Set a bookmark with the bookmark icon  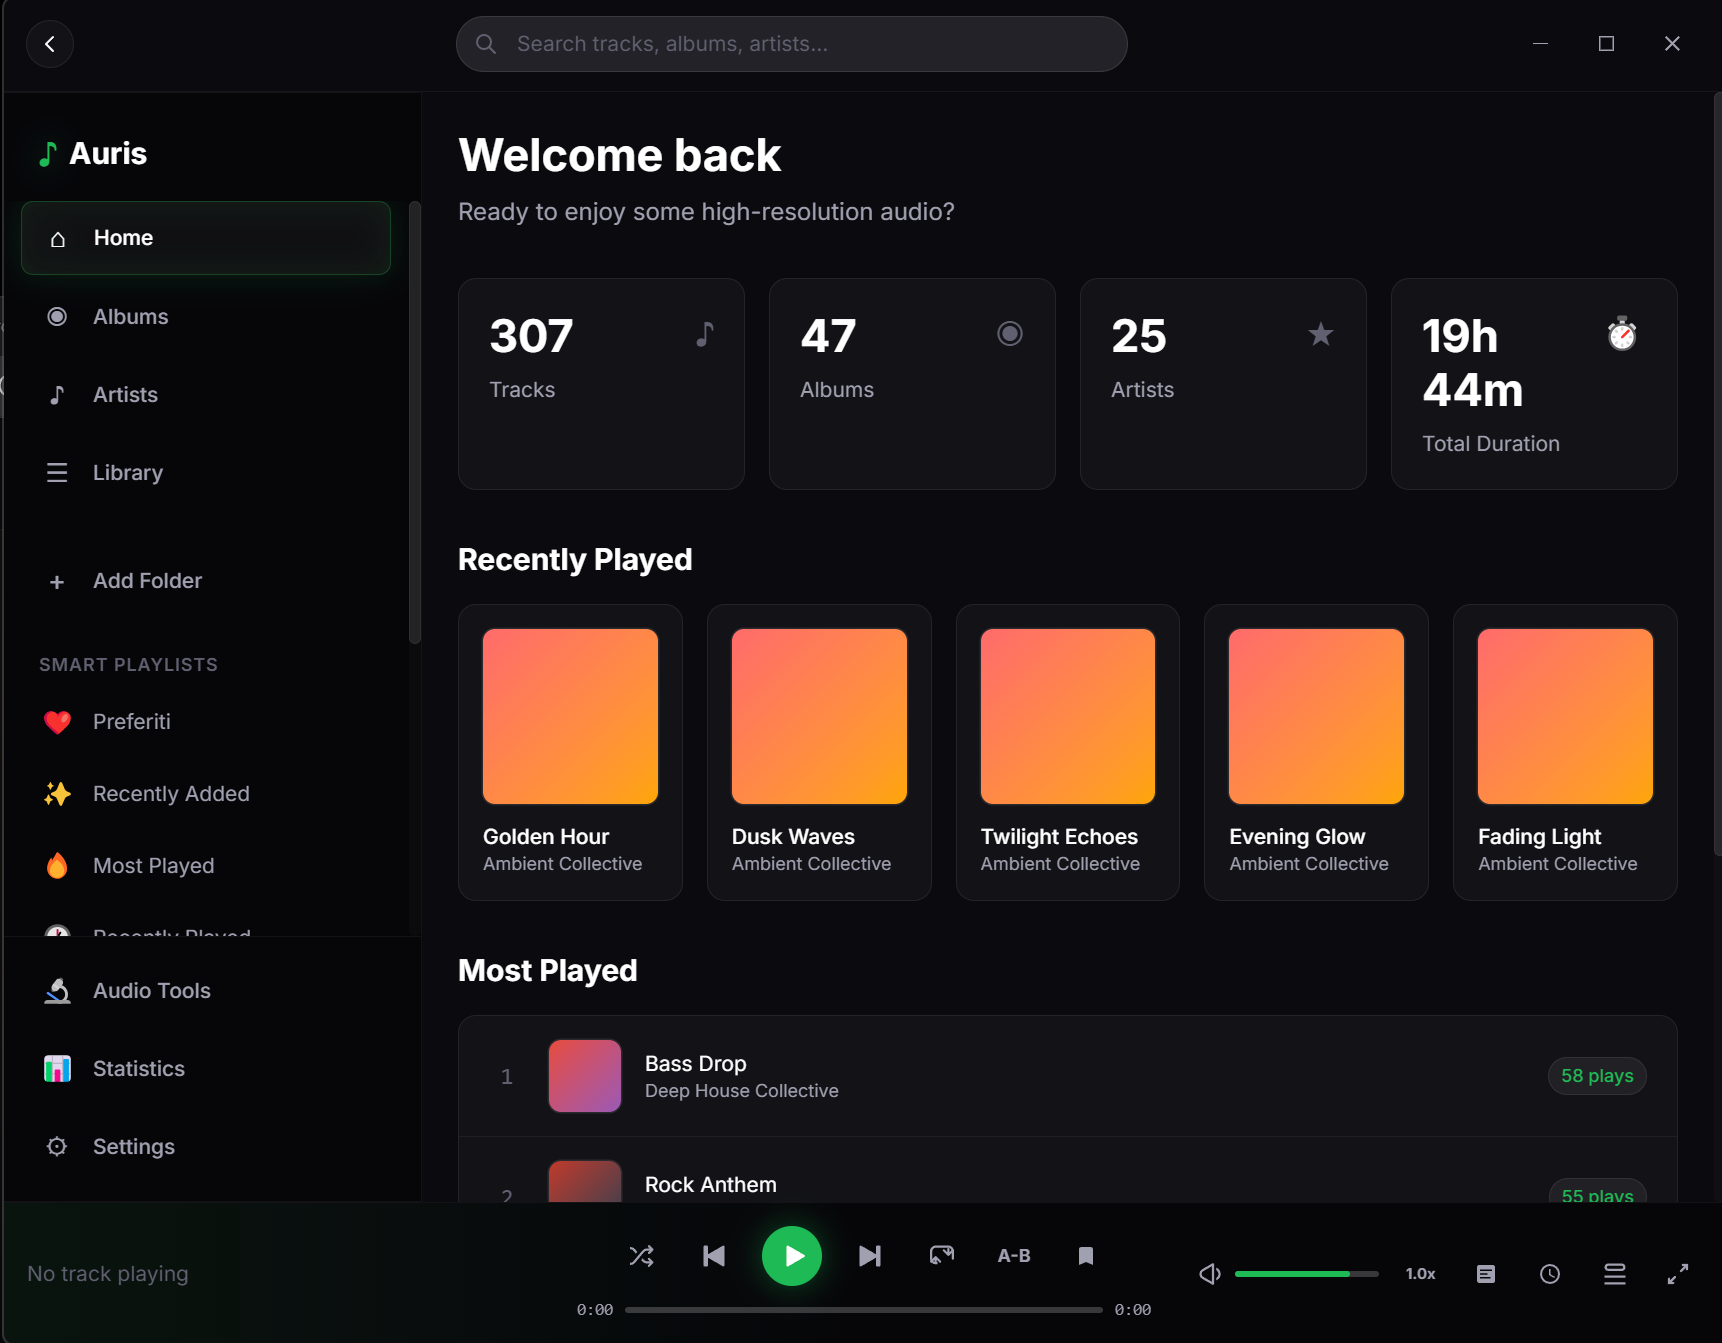pos(1085,1256)
